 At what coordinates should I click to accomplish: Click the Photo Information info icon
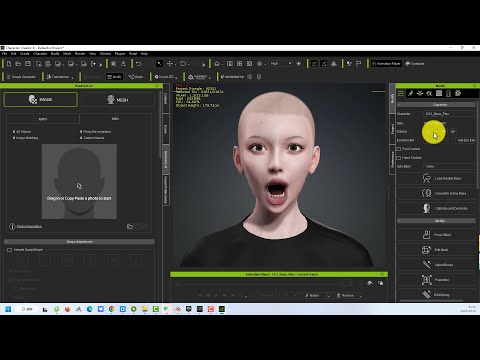[12, 227]
